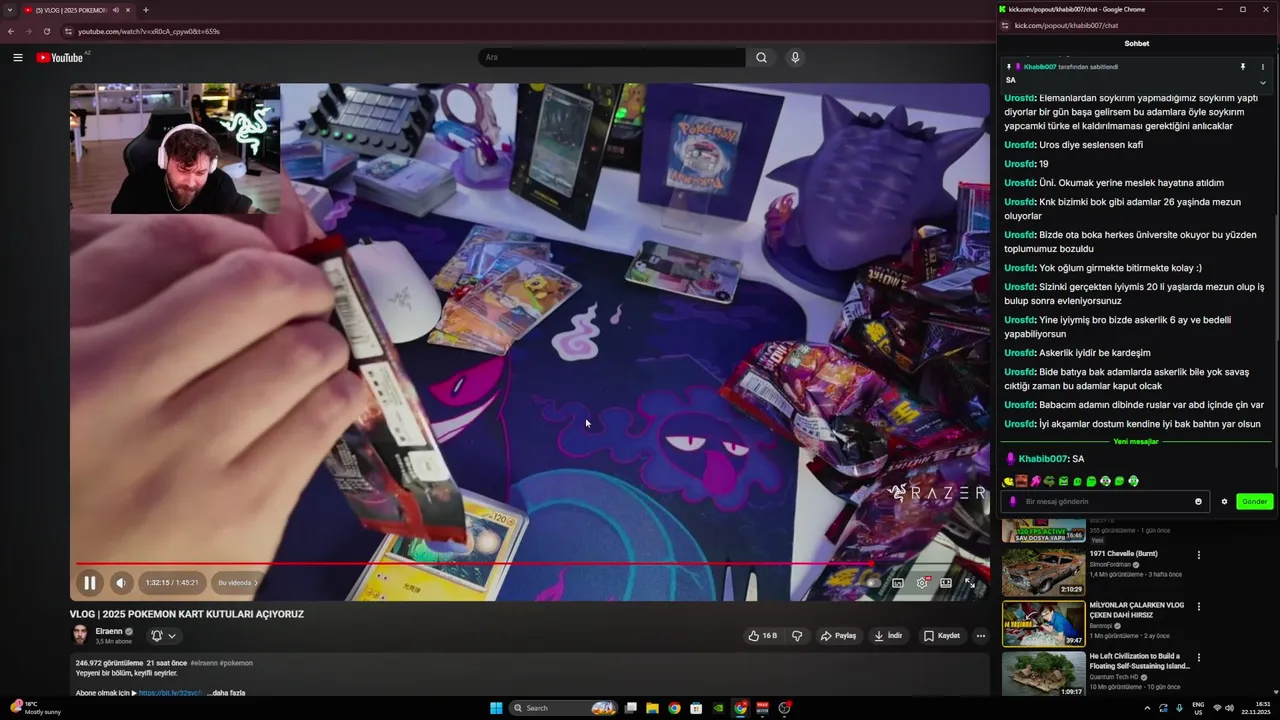Open the three-dot more actions menu under video
This screenshot has height=720, width=1280.
981,635
